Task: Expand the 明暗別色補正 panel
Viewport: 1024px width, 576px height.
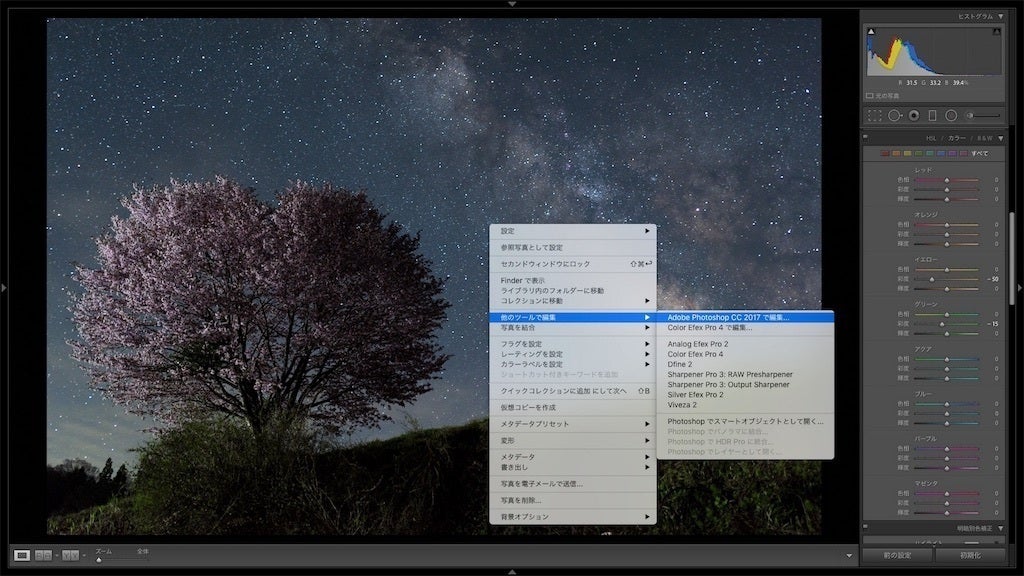Action: point(1000,527)
